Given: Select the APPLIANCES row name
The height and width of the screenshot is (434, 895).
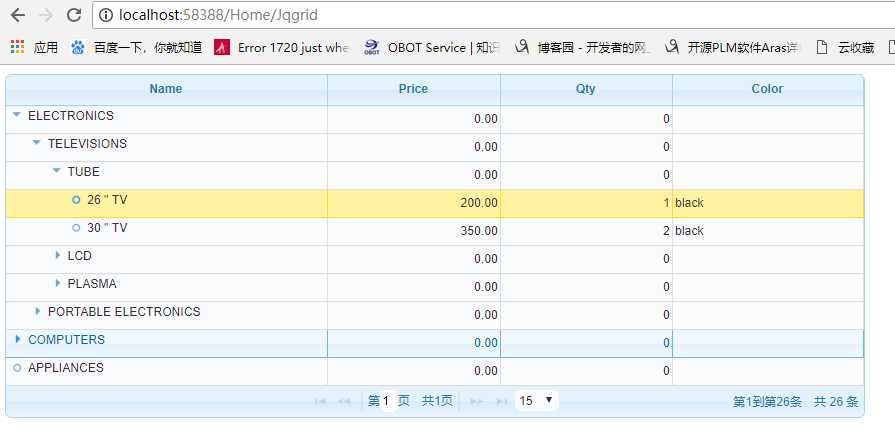Looking at the screenshot, I should (x=66, y=368).
